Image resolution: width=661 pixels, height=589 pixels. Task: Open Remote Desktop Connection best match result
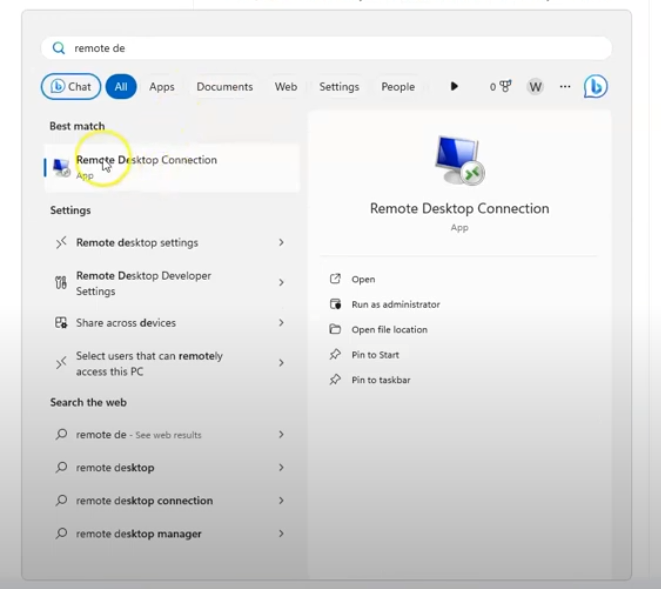click(x=172, y=167)
